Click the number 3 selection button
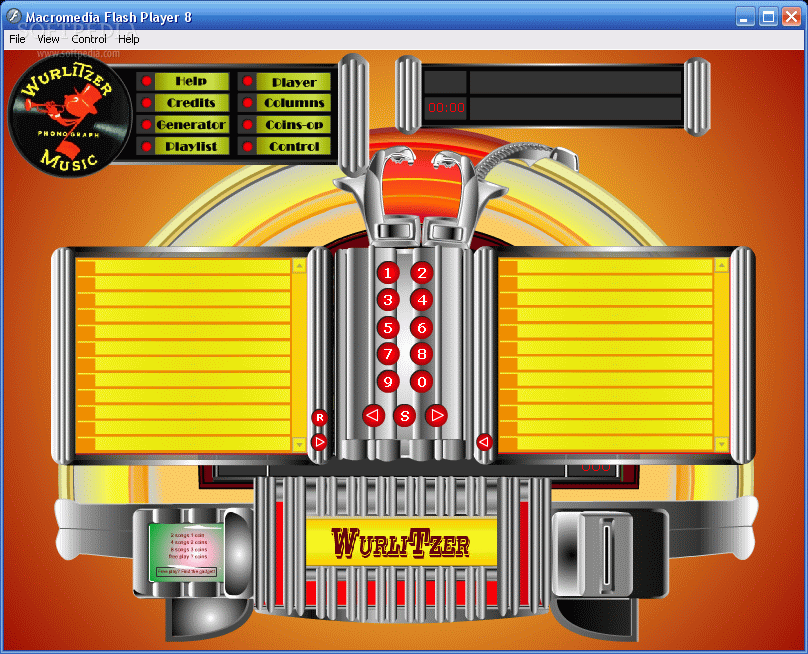 [388, 300]
